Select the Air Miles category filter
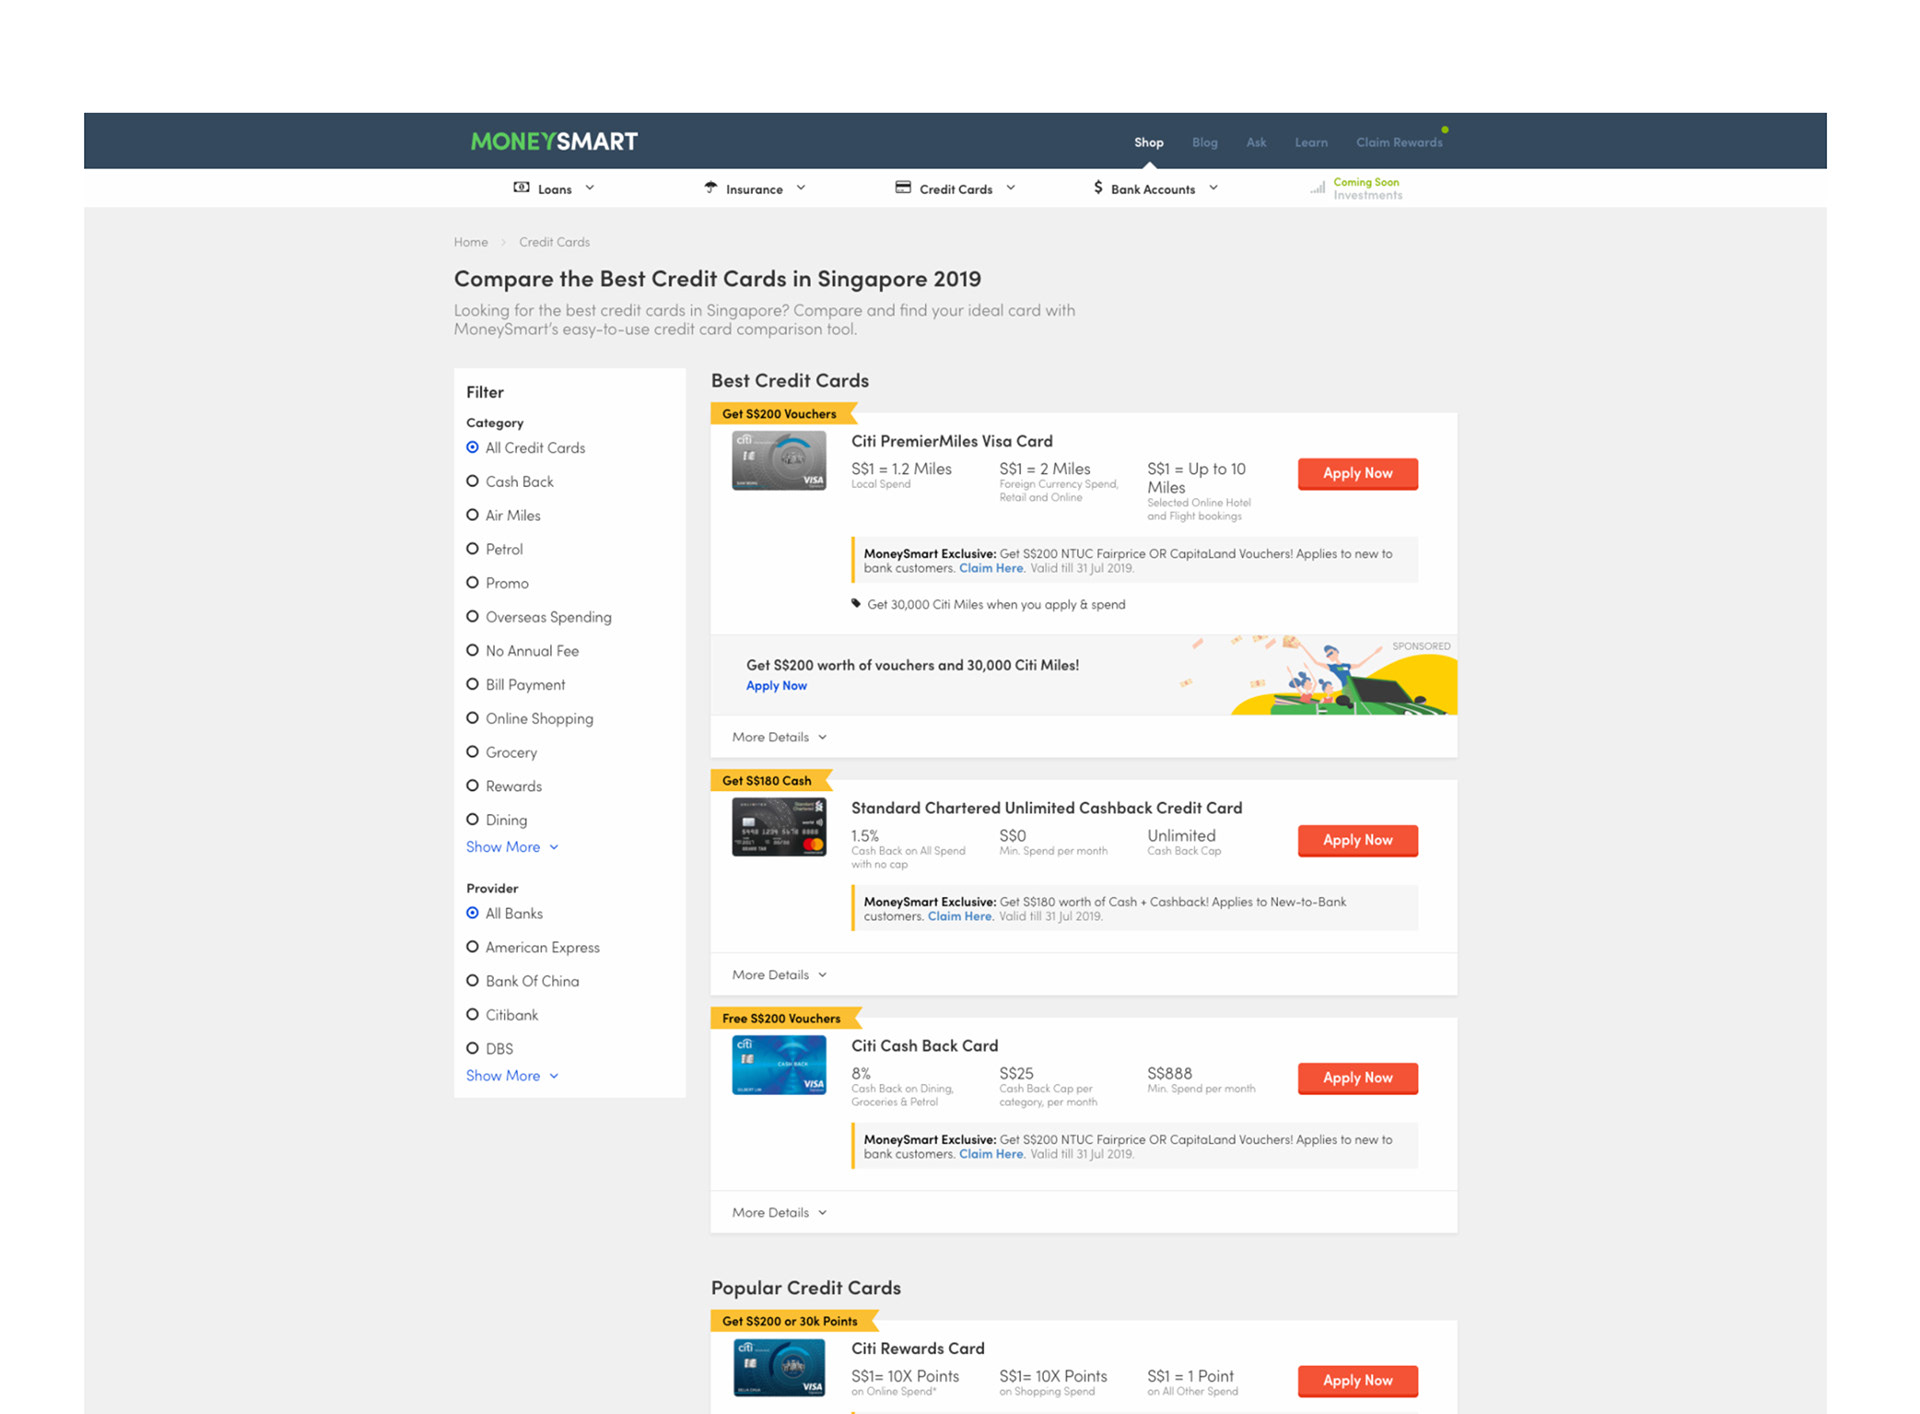 tap(503, 516)
